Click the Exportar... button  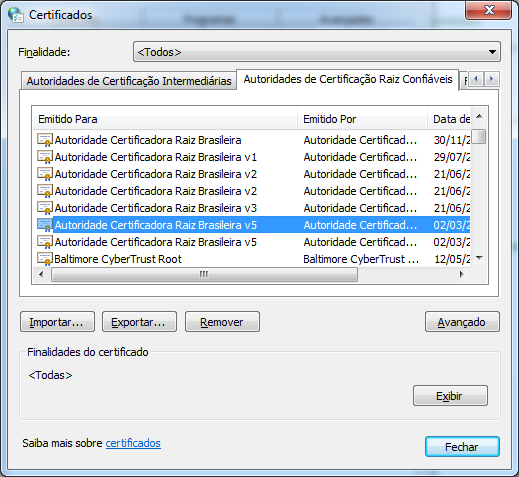click(139, 322)
